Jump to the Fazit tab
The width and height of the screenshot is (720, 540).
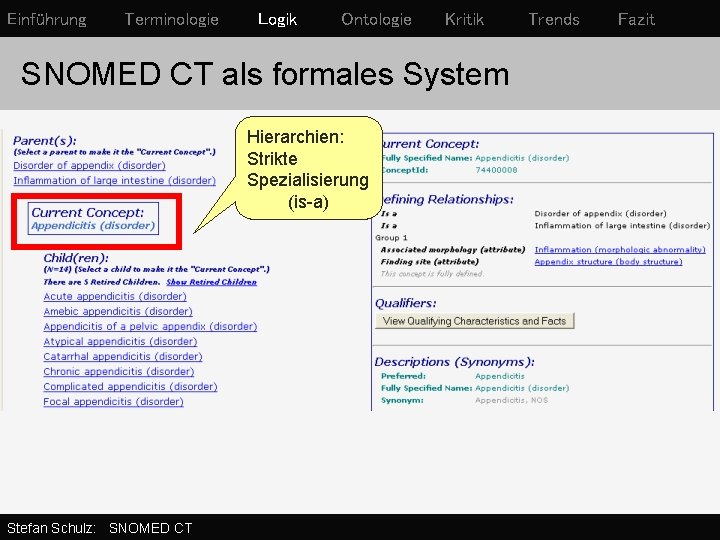[636, 19]
